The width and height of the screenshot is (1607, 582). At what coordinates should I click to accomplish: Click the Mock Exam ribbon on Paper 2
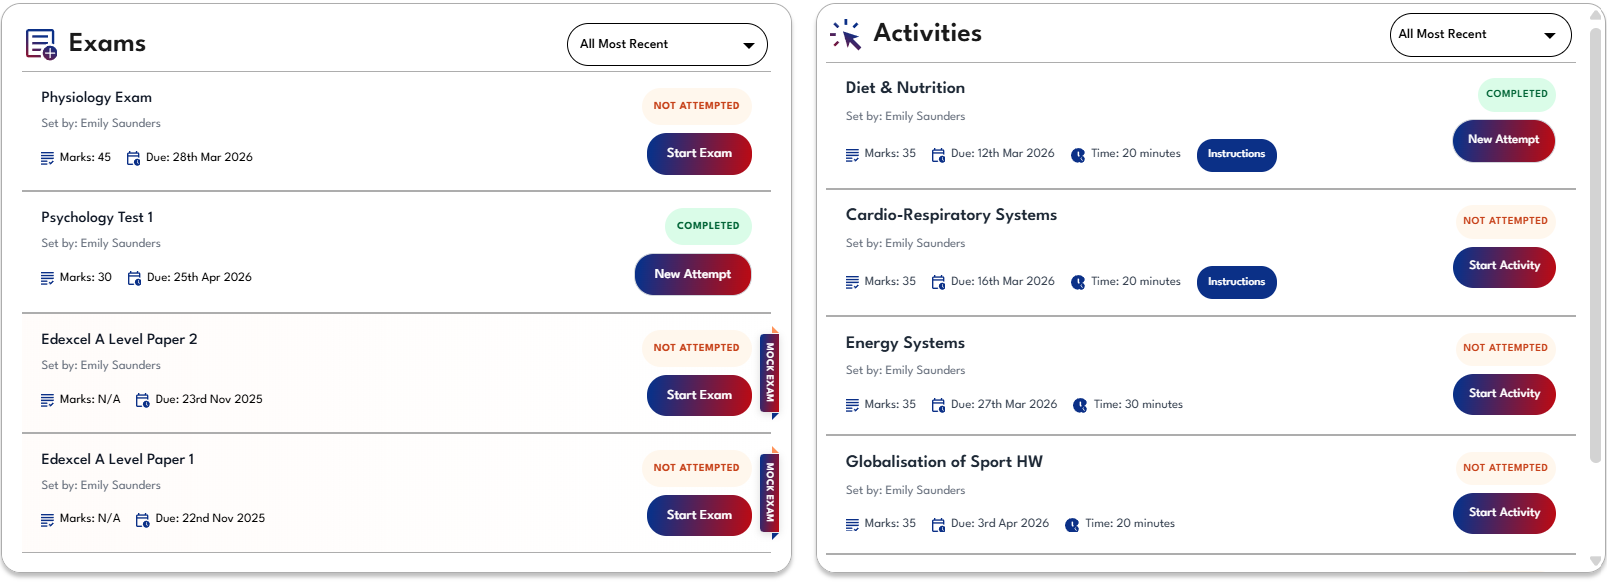pos(770,372)
